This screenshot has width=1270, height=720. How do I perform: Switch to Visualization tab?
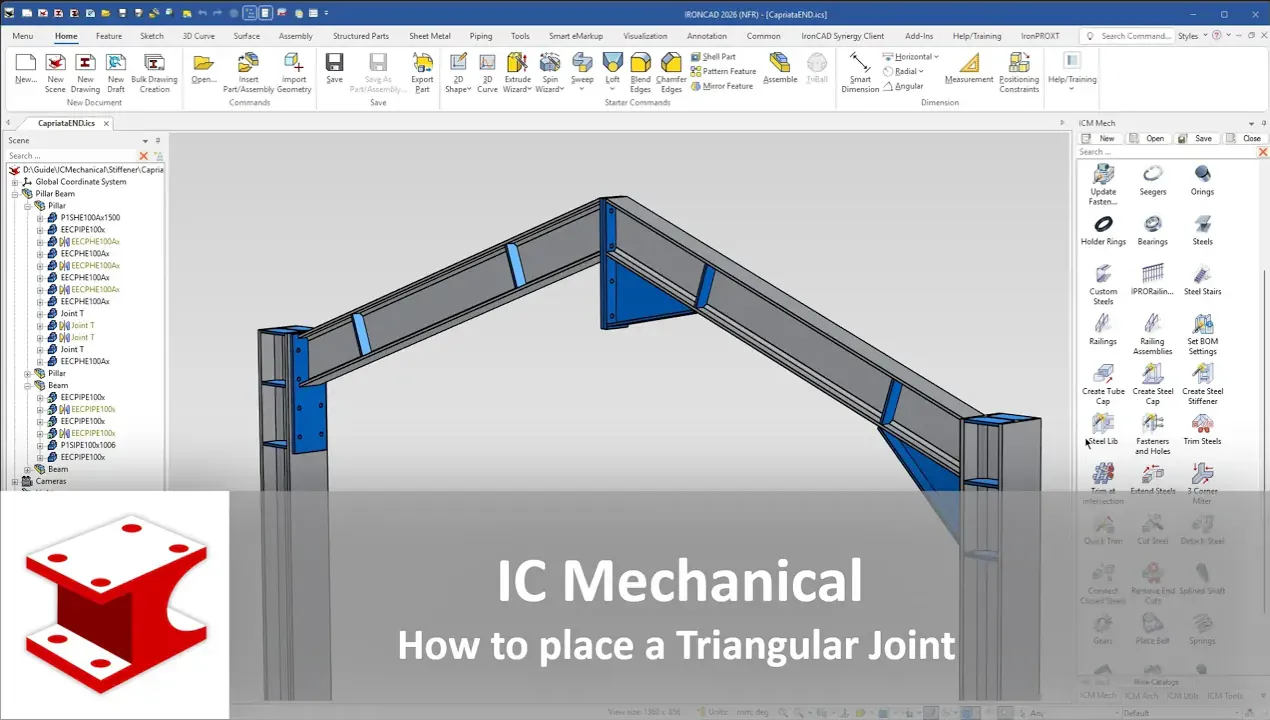point(645,36)
